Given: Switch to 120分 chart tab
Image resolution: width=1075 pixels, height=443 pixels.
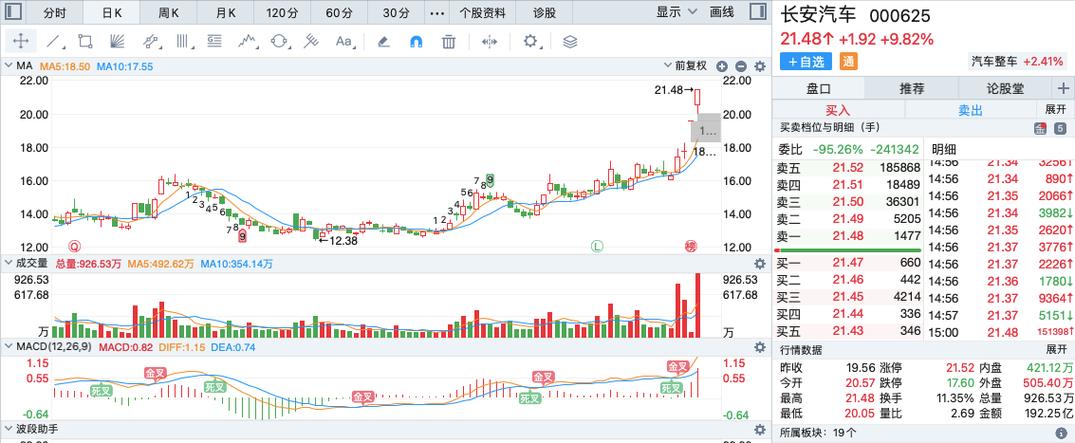Looking at the screenshot, I should coord(282,12).
